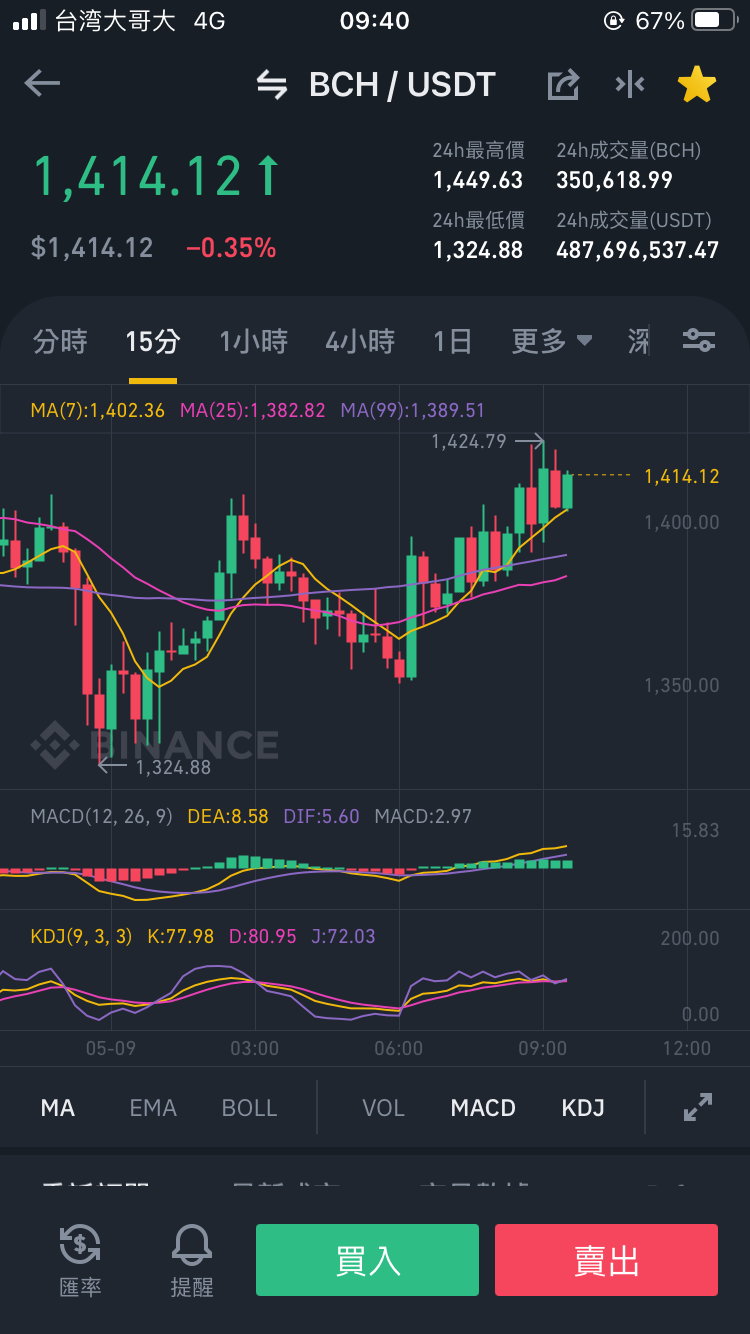Tap the green 買入 buy button
The image size is (750, 1334).
(x=367, y=1260)
